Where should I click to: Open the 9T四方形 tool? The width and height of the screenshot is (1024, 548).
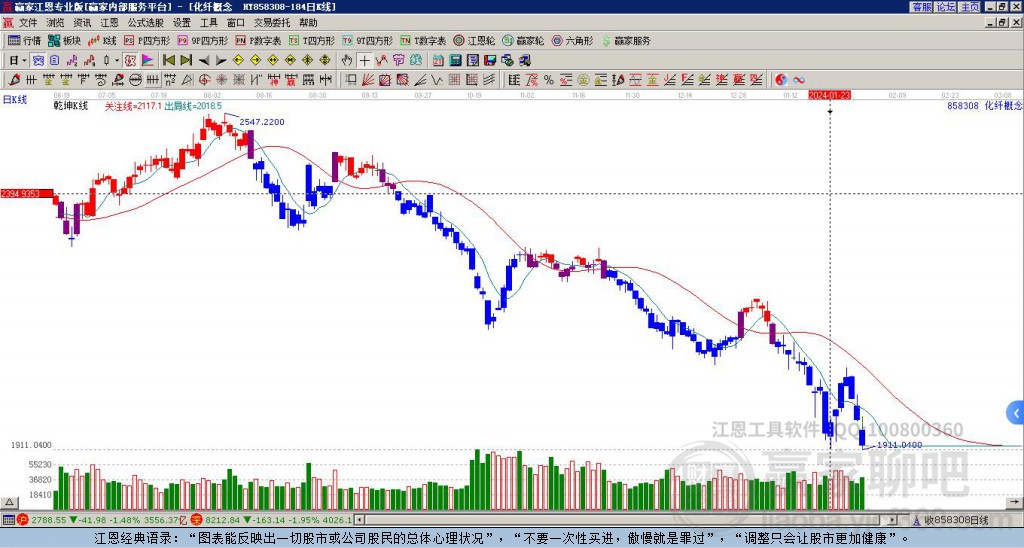[368, 40]
